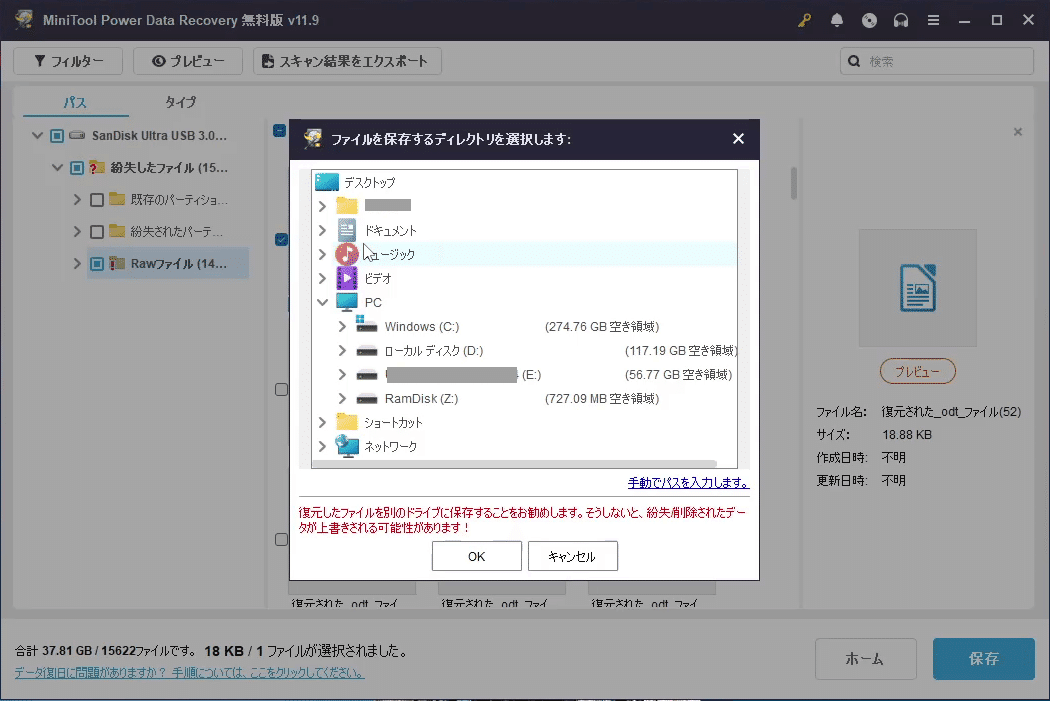Click the ビデオ video icon

(347, 279)
